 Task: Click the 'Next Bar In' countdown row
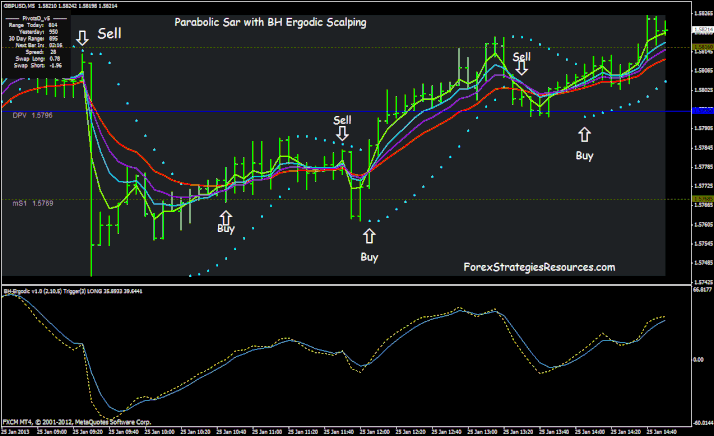[x=39, y=45]
